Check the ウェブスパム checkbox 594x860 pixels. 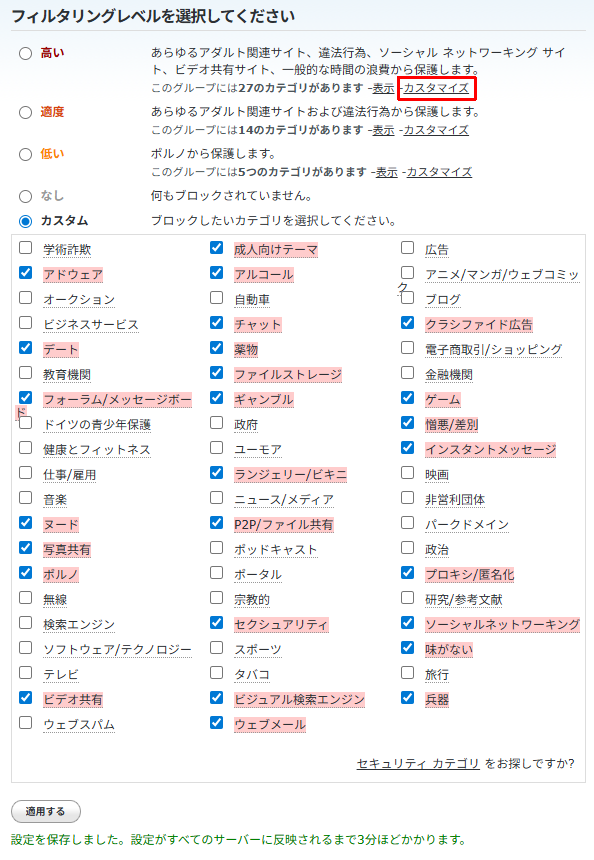25,722
